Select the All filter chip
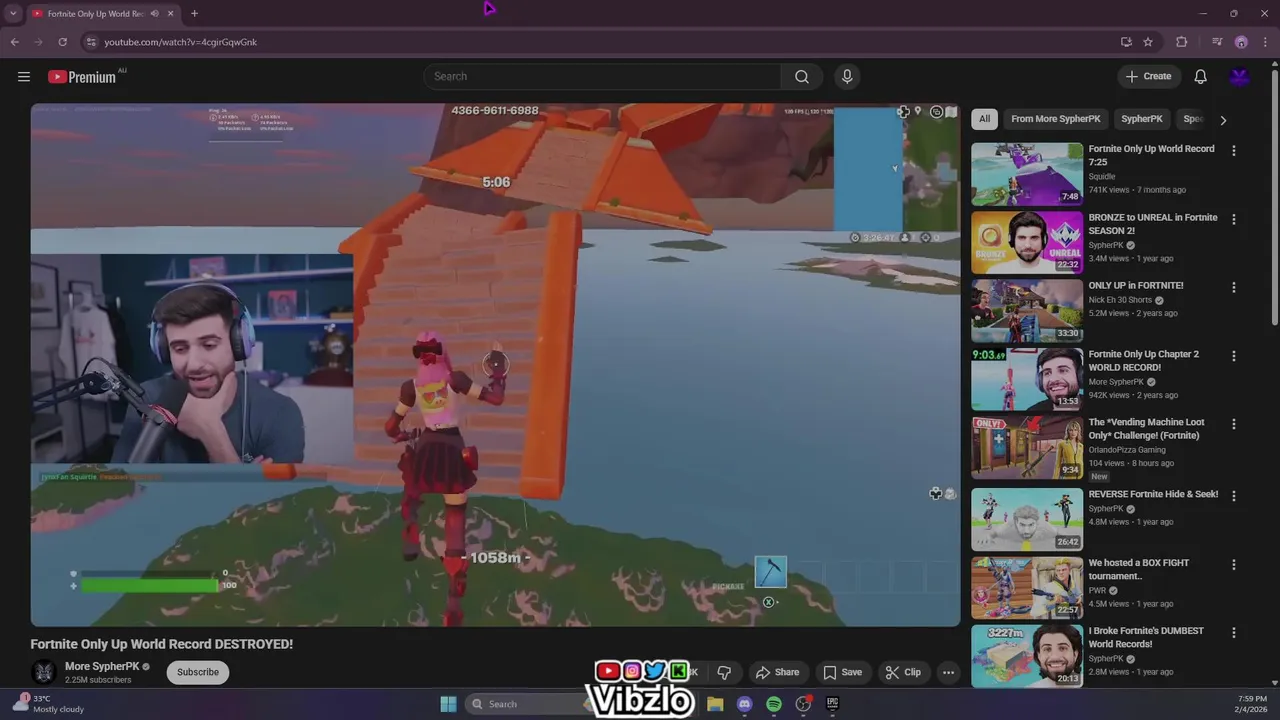The height and width of the screenshot is (720, 1280). click(984, 119)
